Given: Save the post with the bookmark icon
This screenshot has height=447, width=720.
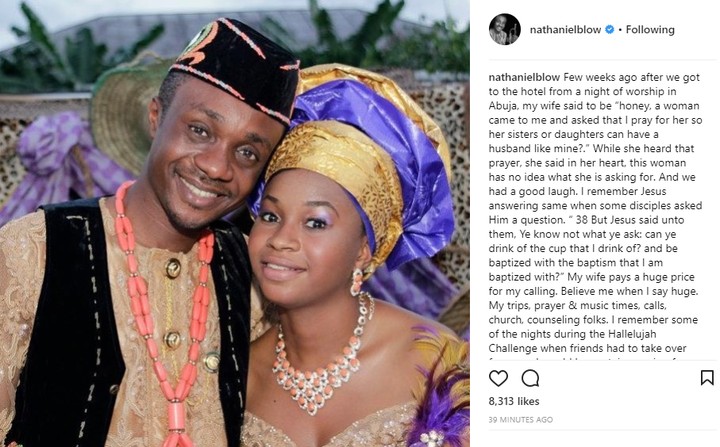Looking at the screenshot, I should (x=707, y=378).
